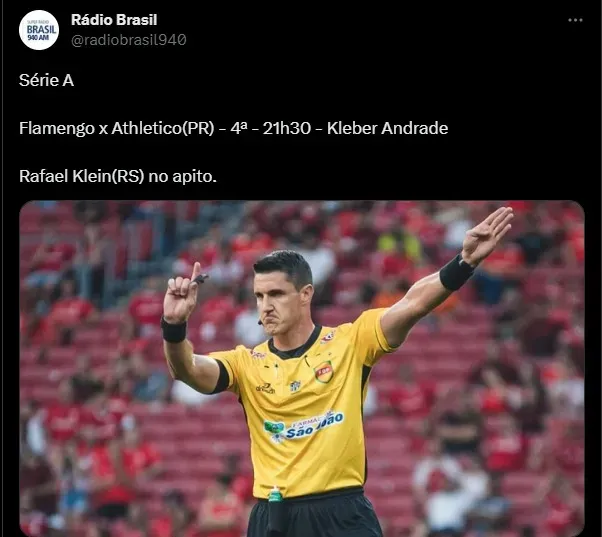Click the whistle in the referee's fingers
The height and width of the screenshot is (537, 602).
pyautogui.click(x=200, y=278)
